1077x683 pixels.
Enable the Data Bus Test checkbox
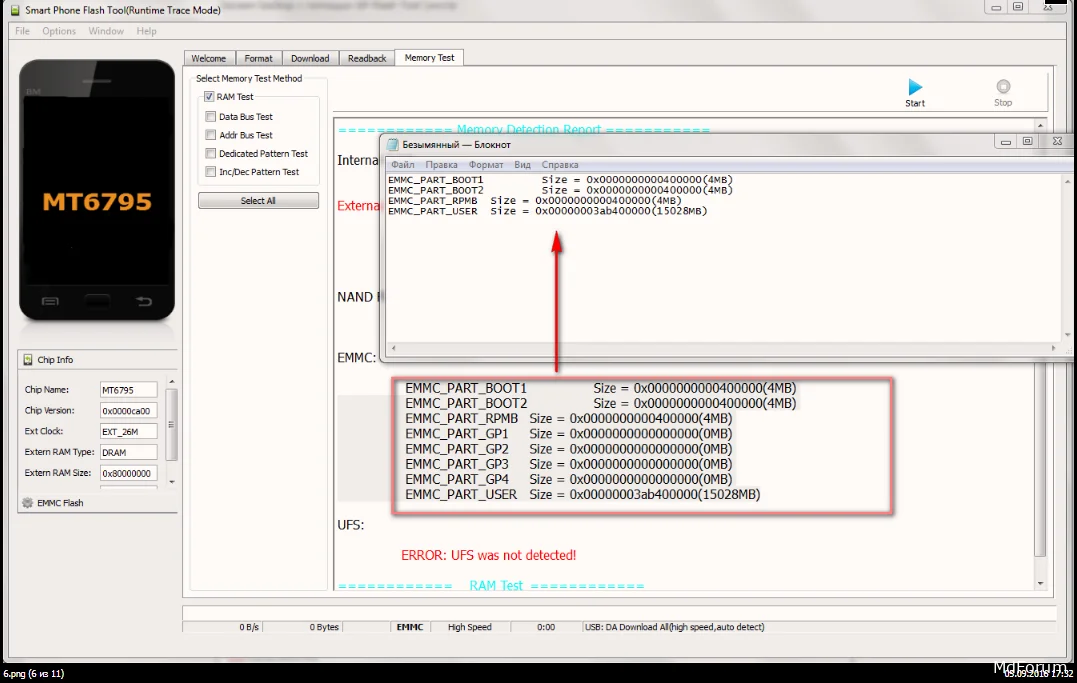210,117
